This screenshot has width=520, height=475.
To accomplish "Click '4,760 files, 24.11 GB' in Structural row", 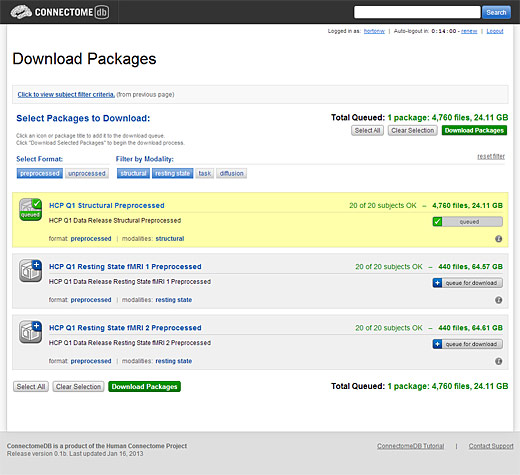I will click(x=467, y=205).
